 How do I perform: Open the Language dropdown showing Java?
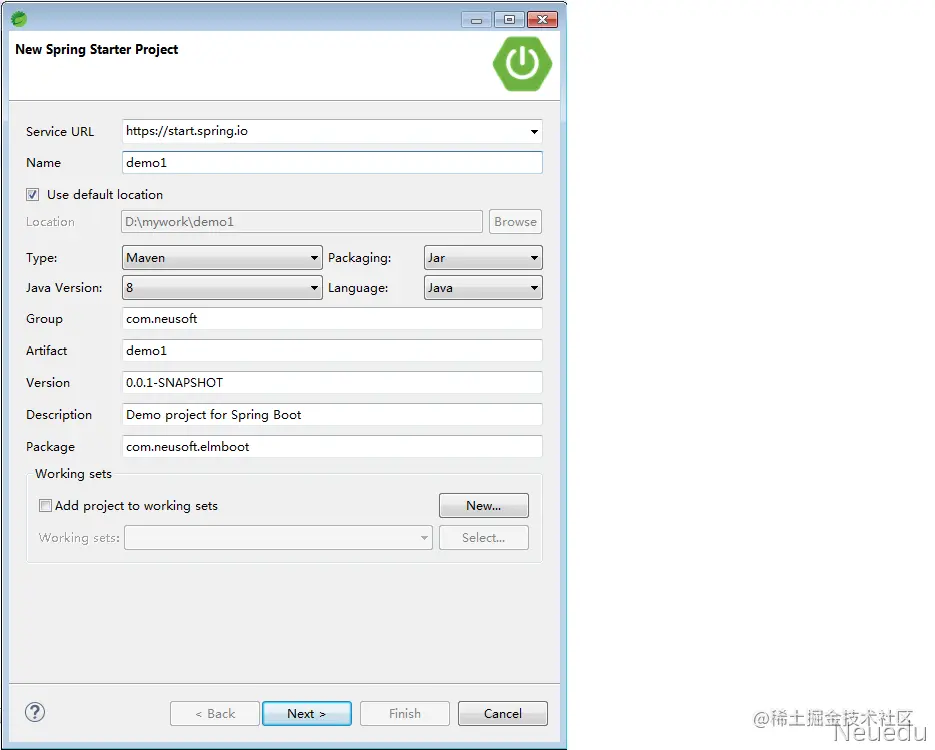pyautogui.click(x=483, y=287)
